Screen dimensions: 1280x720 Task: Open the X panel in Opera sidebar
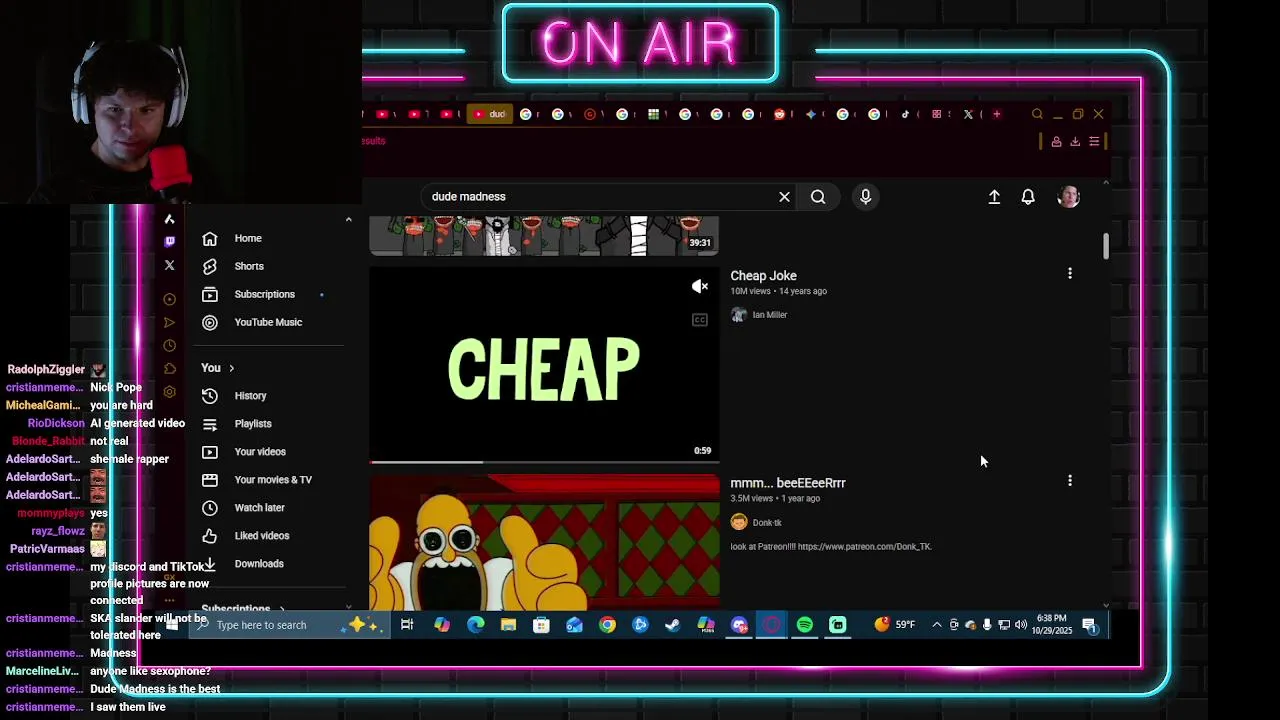point(169,265)
